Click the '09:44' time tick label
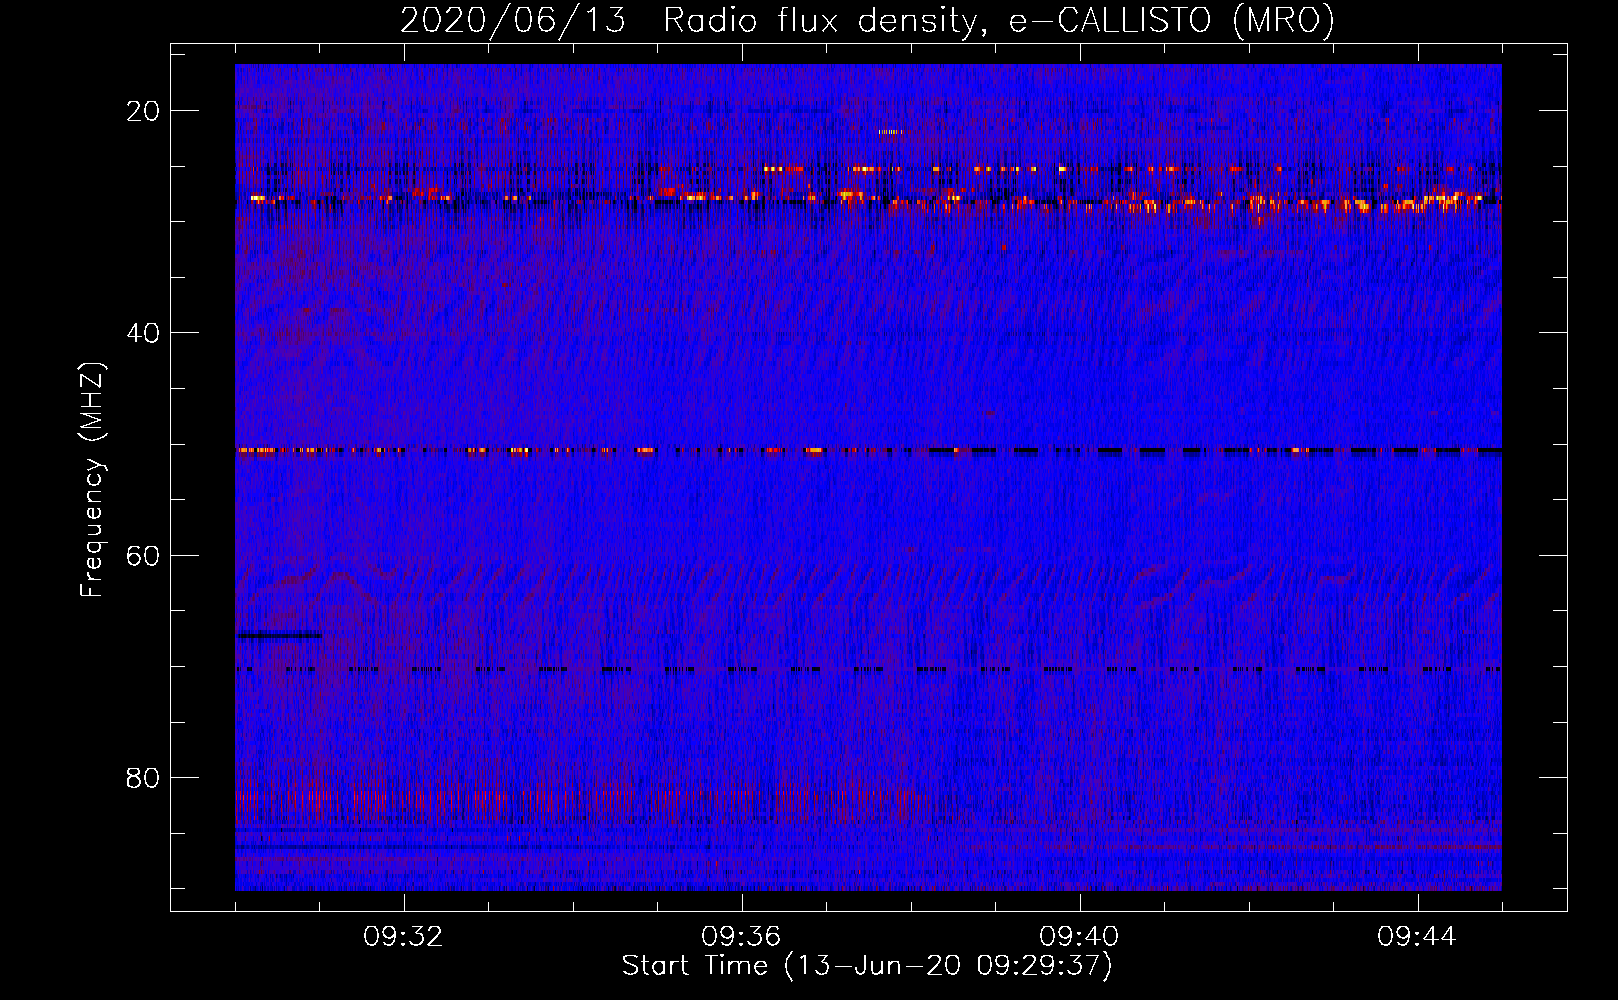 pos(1417,937)
